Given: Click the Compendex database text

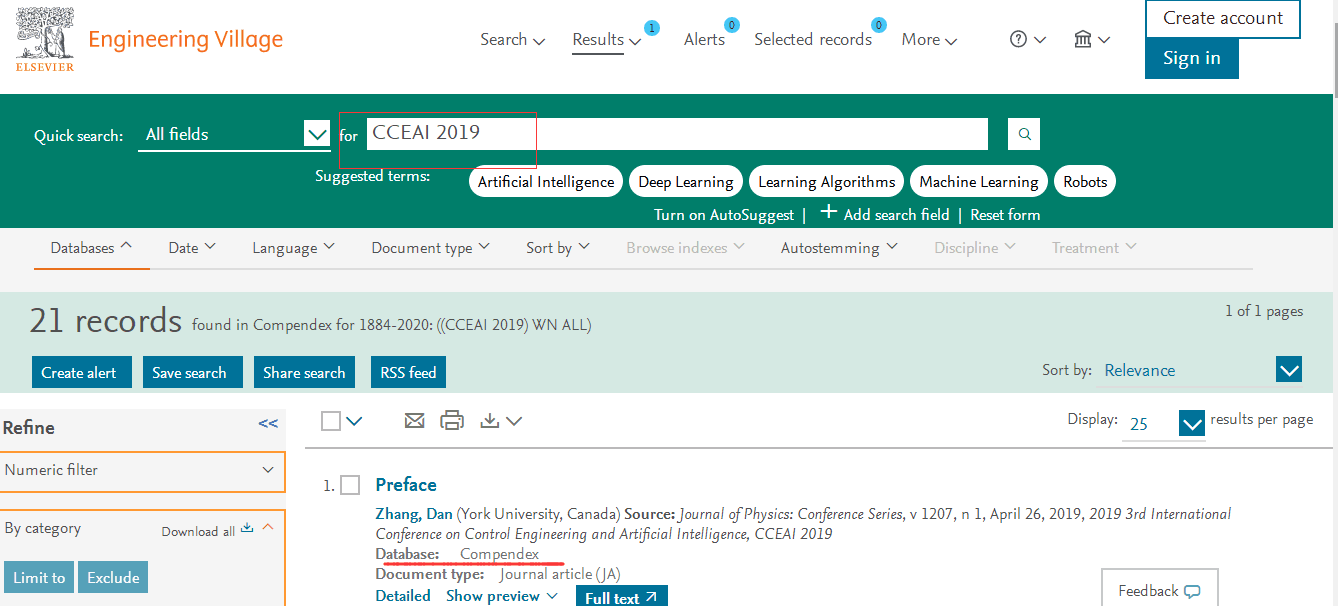Looking at the screenshot, I should [499, 554].
